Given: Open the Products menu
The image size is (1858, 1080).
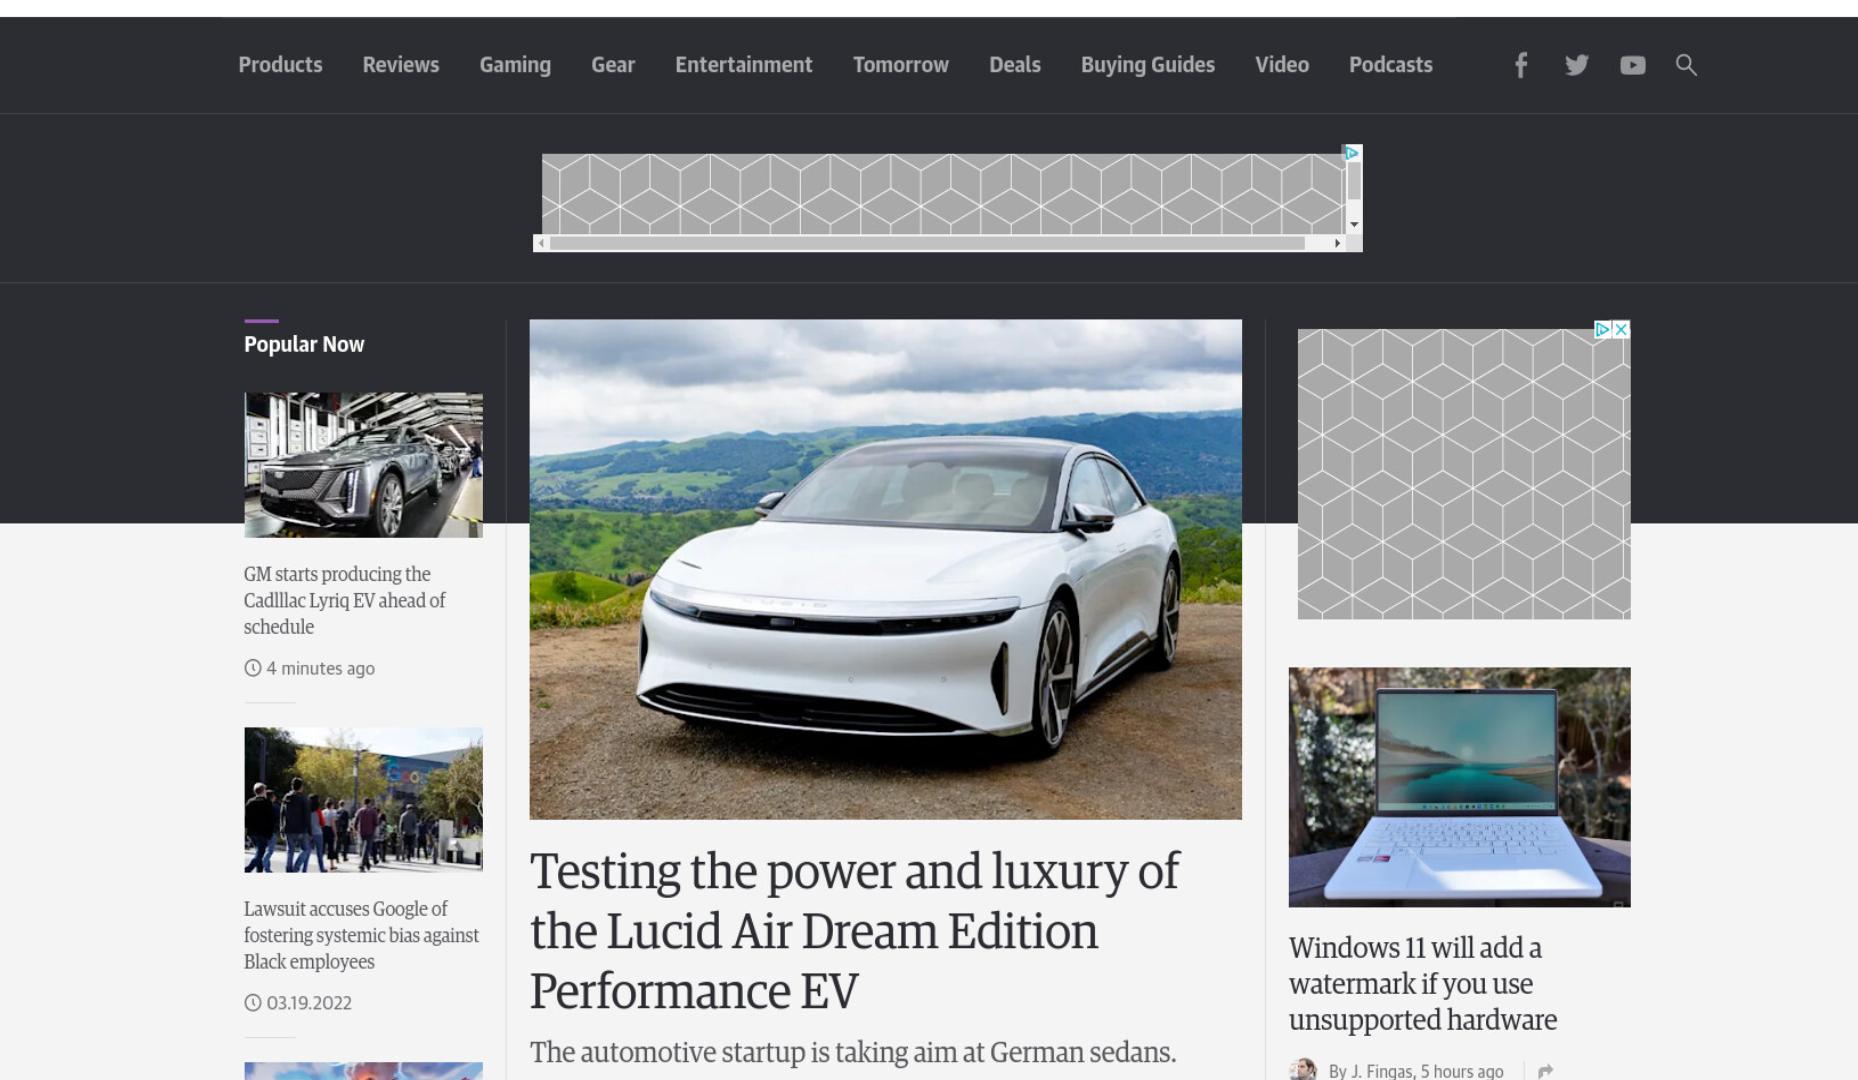Looking at the screenshot, I should click(x=280, y=65).
